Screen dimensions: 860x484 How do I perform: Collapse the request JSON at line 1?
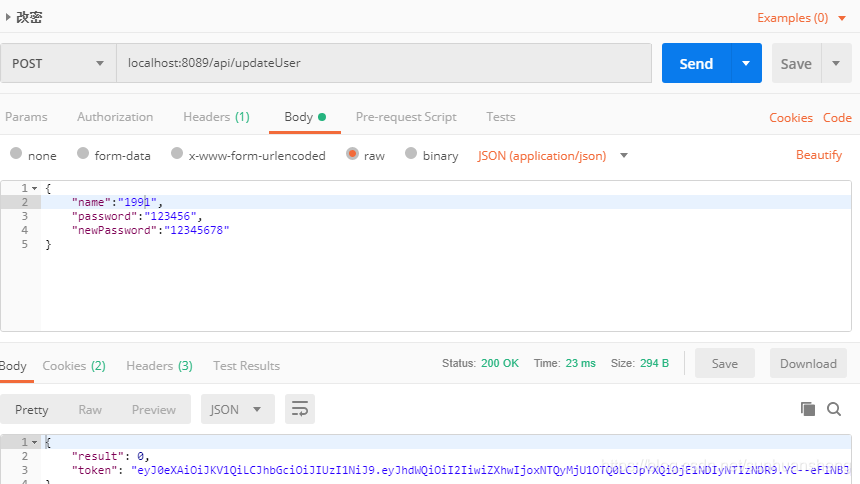[35, 188]
